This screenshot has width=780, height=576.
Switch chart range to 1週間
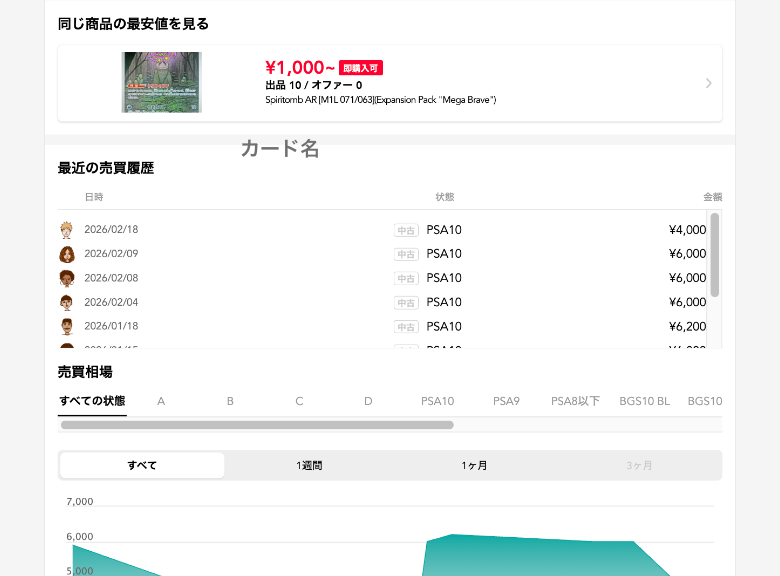(x=309, y=465)
